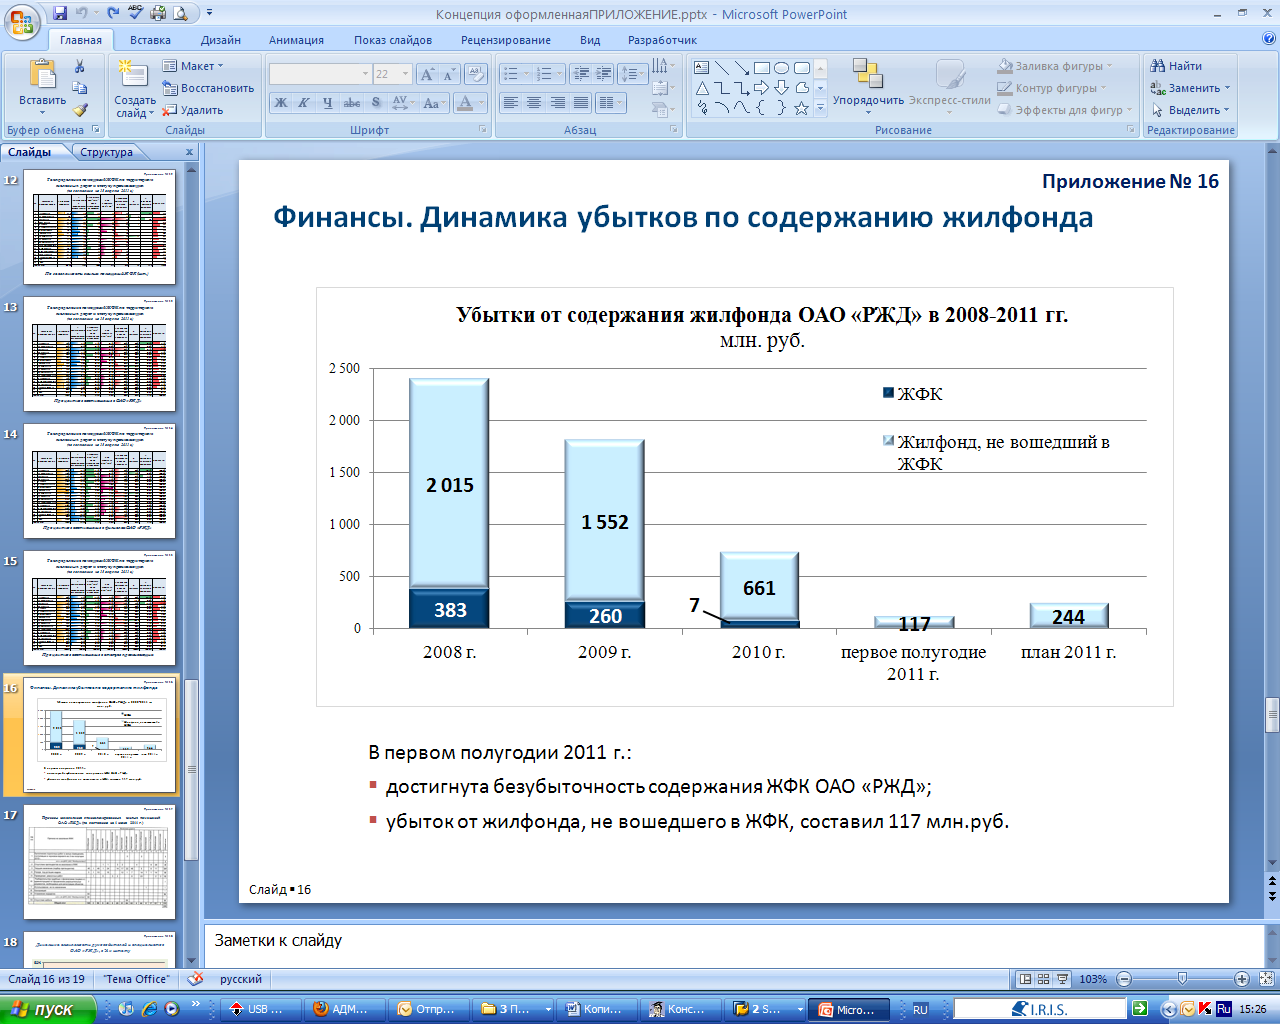The width and height of the screenshot is (1280, 1024).
Task: Align text right in paragraph group
Action: (557, 103)
